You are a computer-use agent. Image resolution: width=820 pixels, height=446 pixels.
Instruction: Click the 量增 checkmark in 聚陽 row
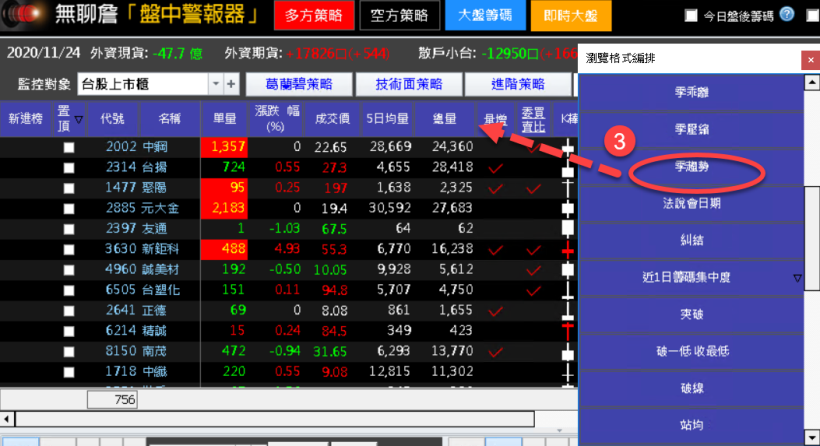click(x=494, y=188)
